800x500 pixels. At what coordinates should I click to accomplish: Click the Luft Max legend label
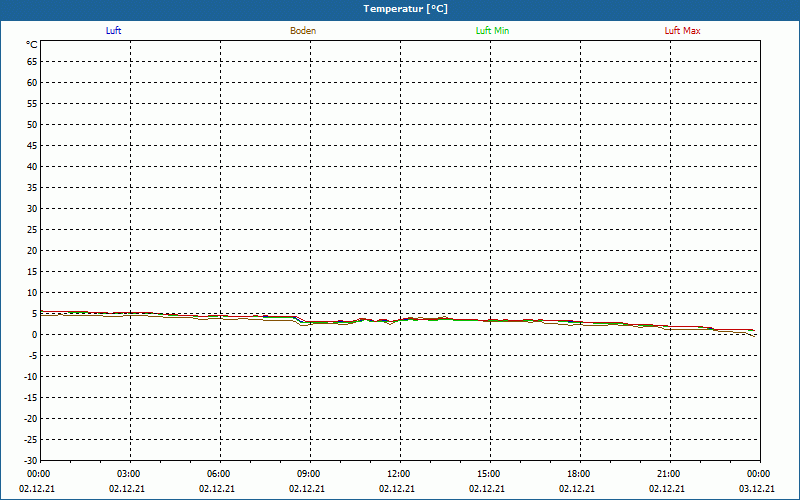(682, 31)
